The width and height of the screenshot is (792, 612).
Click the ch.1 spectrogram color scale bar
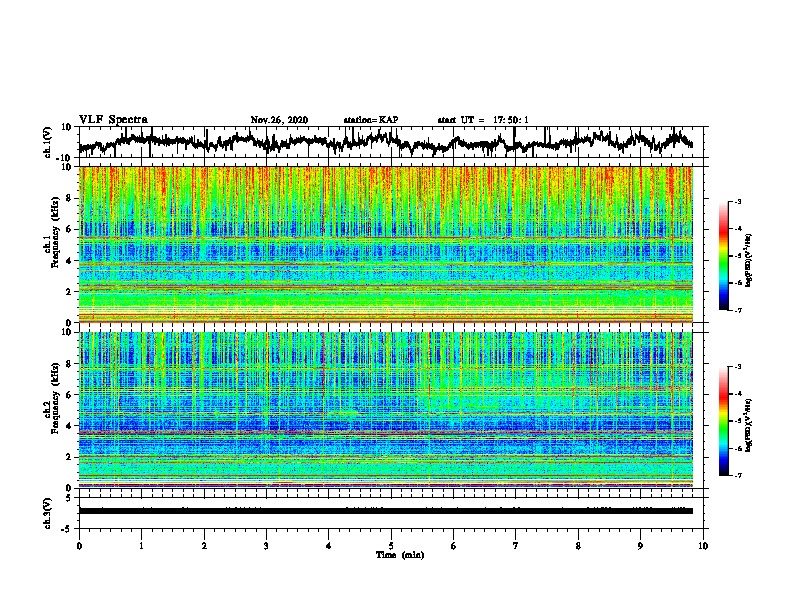pyautogui.click(x=723, y=256)
